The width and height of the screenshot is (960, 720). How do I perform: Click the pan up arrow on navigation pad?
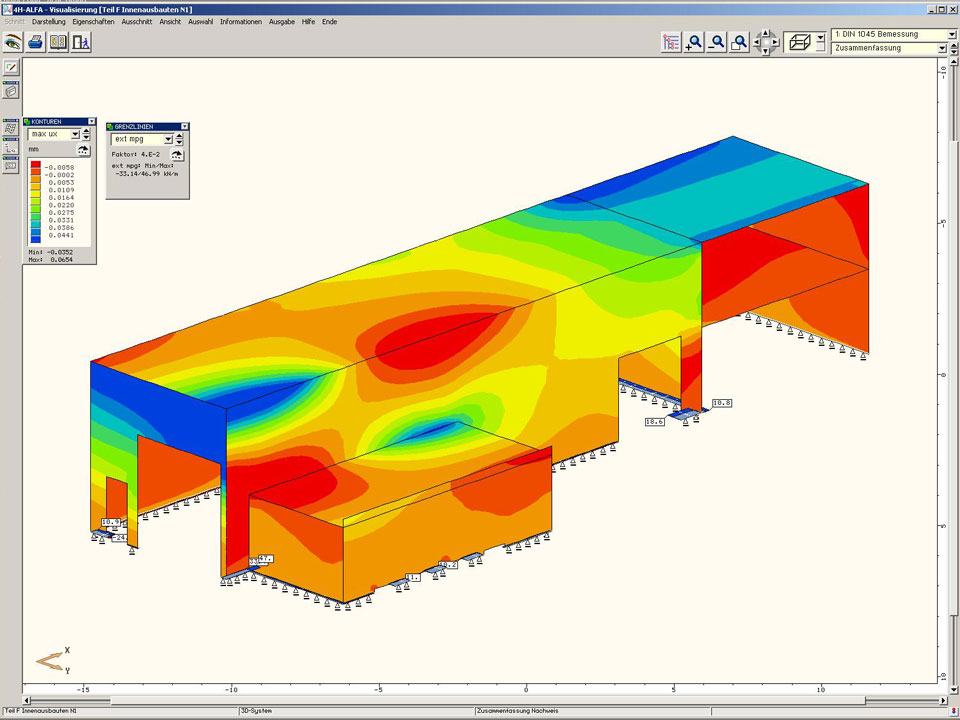767,33
